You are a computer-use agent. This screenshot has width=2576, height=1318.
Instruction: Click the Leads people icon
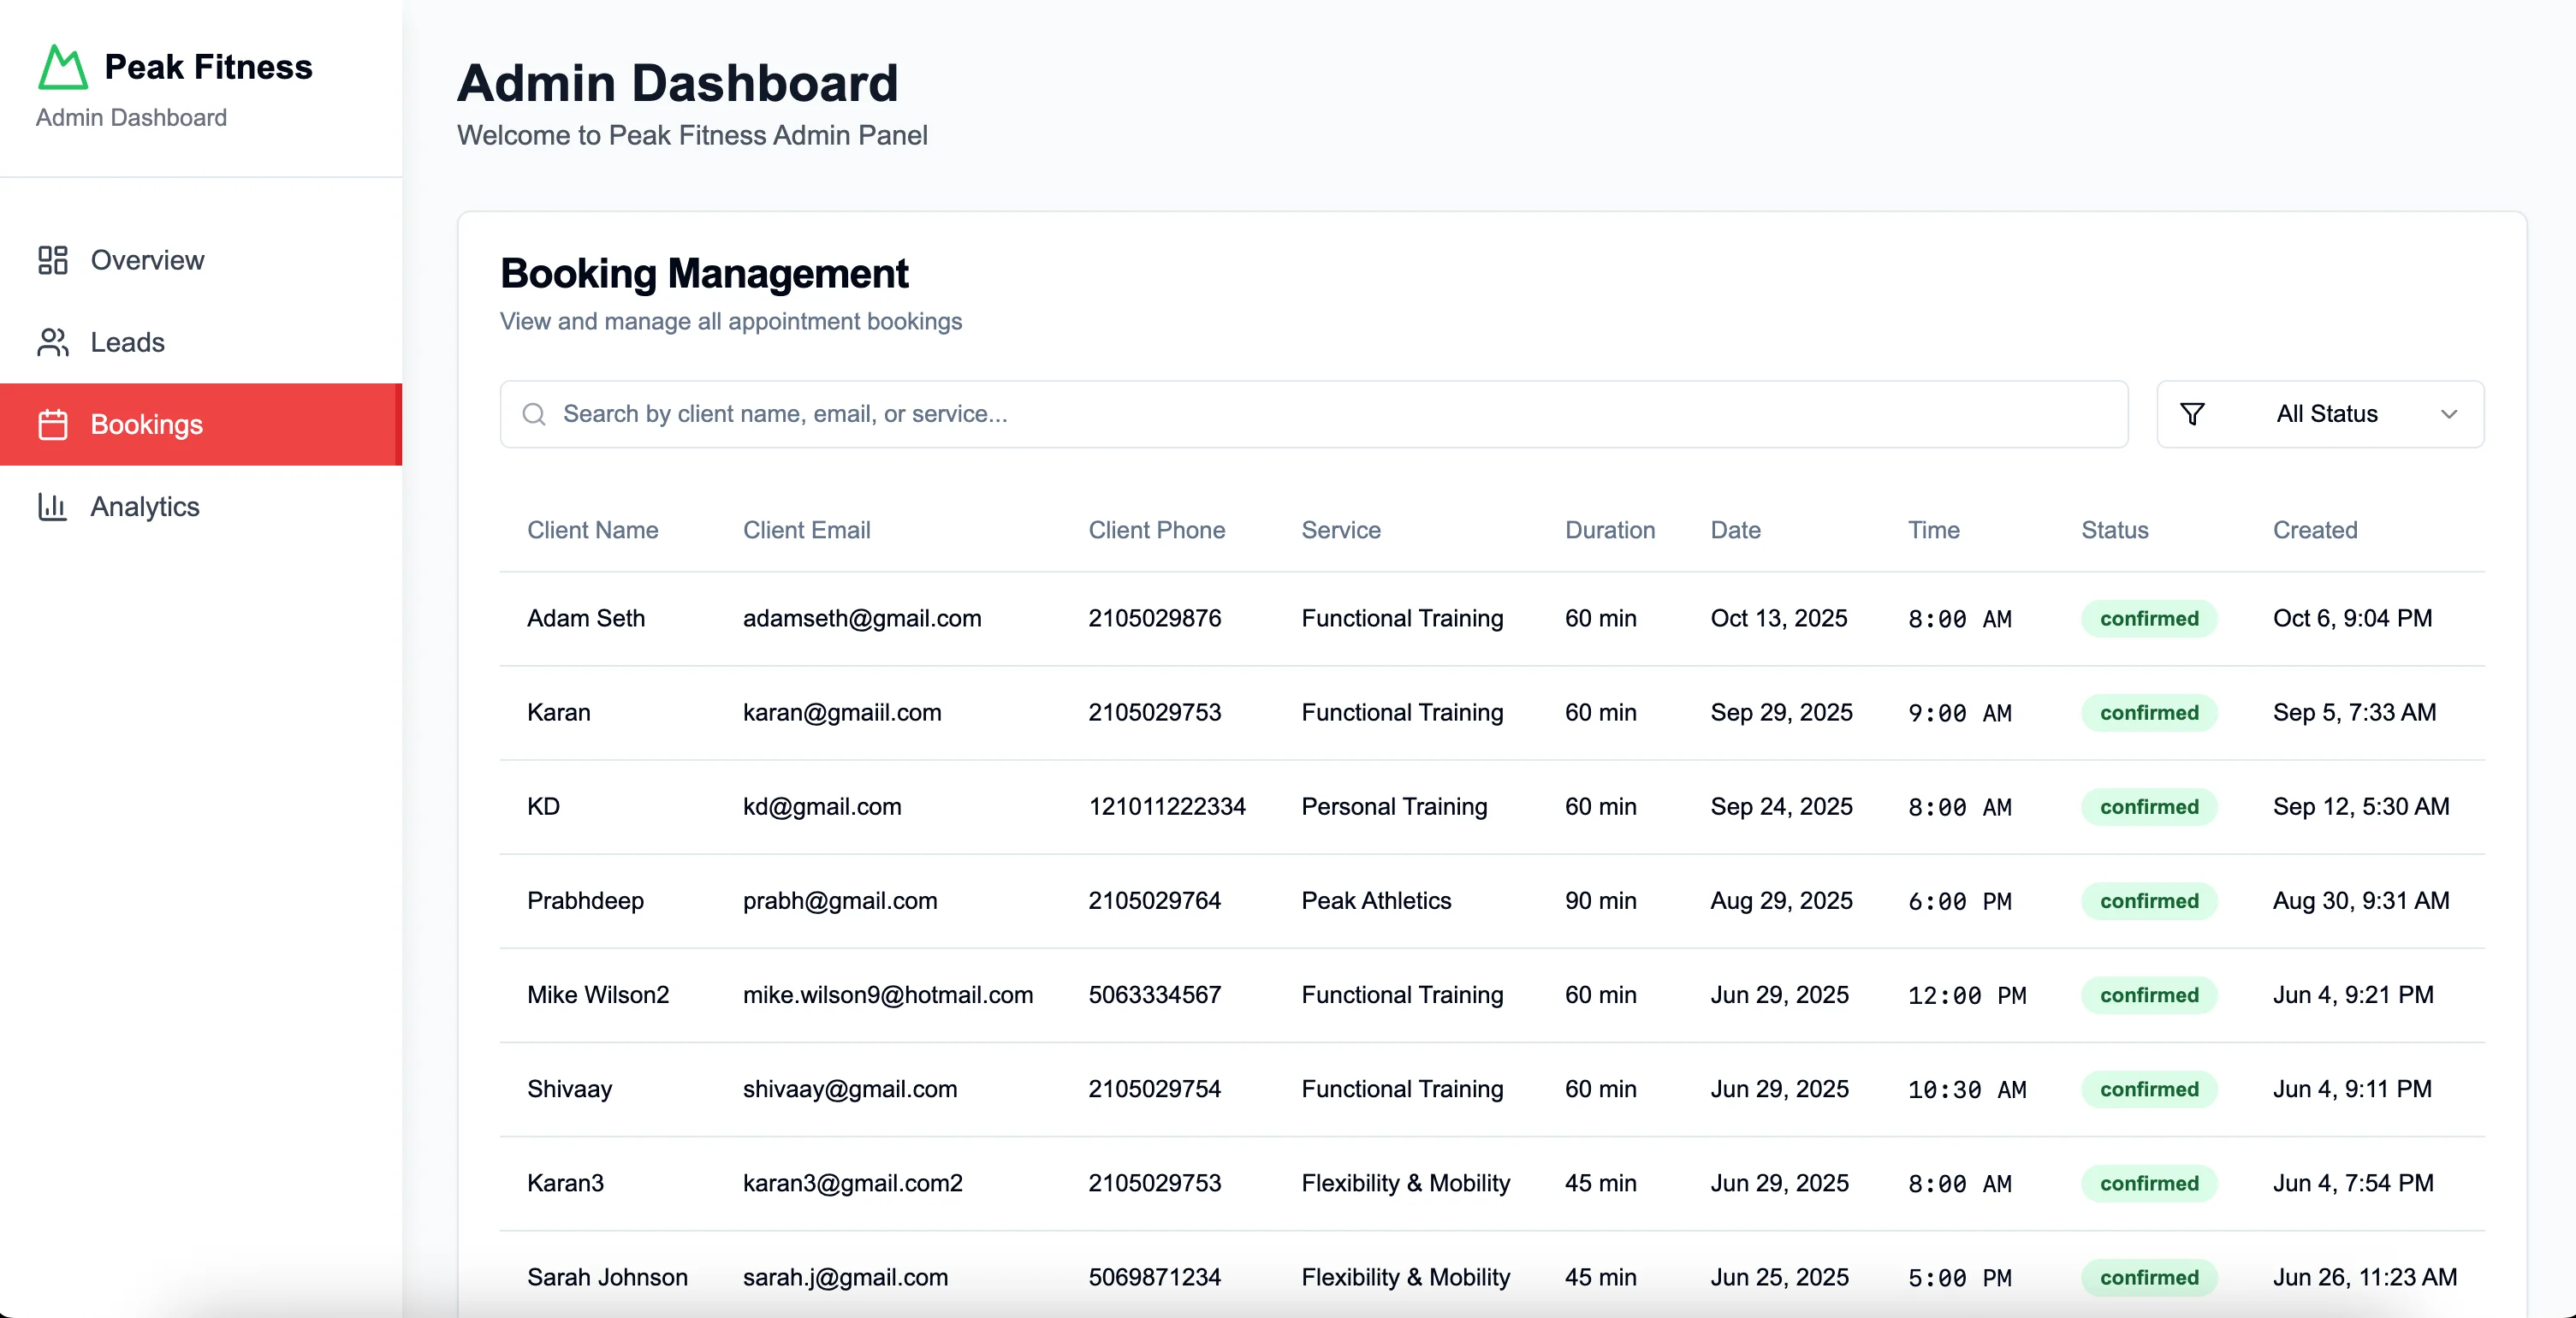pyautogui.click(x=53, y=342)
